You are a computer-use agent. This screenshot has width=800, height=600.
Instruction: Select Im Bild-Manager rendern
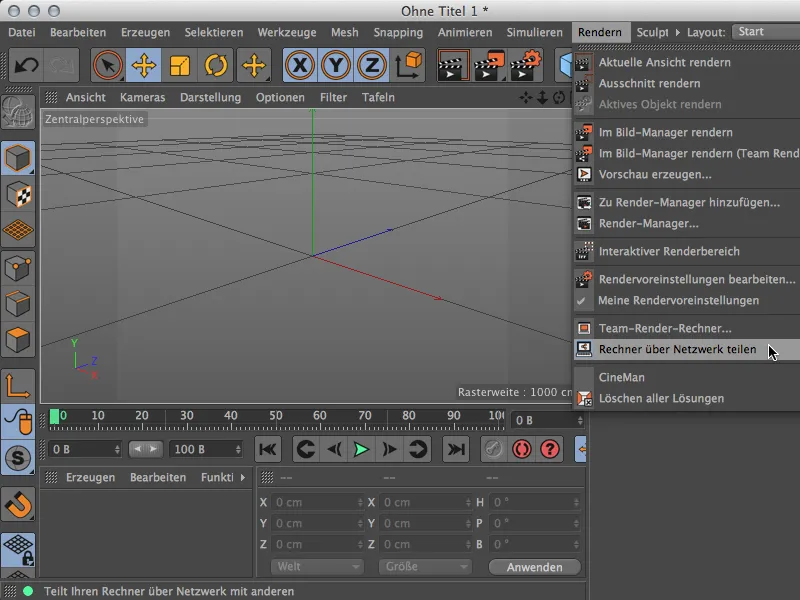(x=687, y=132)
